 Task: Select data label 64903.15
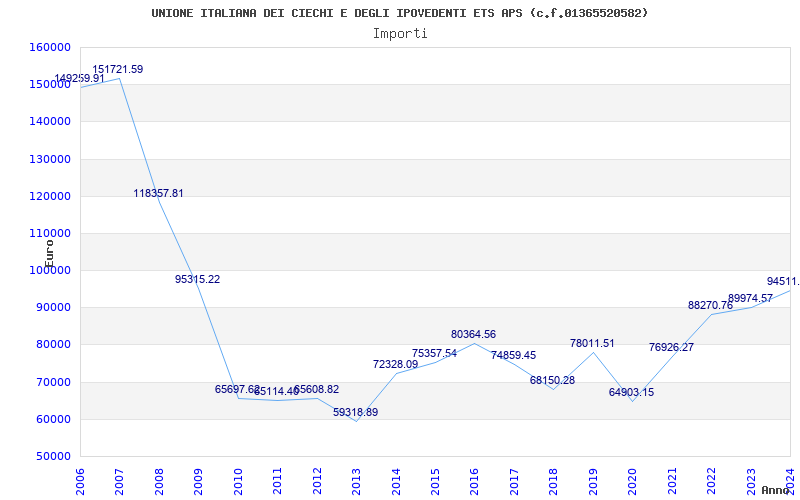pos(632,392)
